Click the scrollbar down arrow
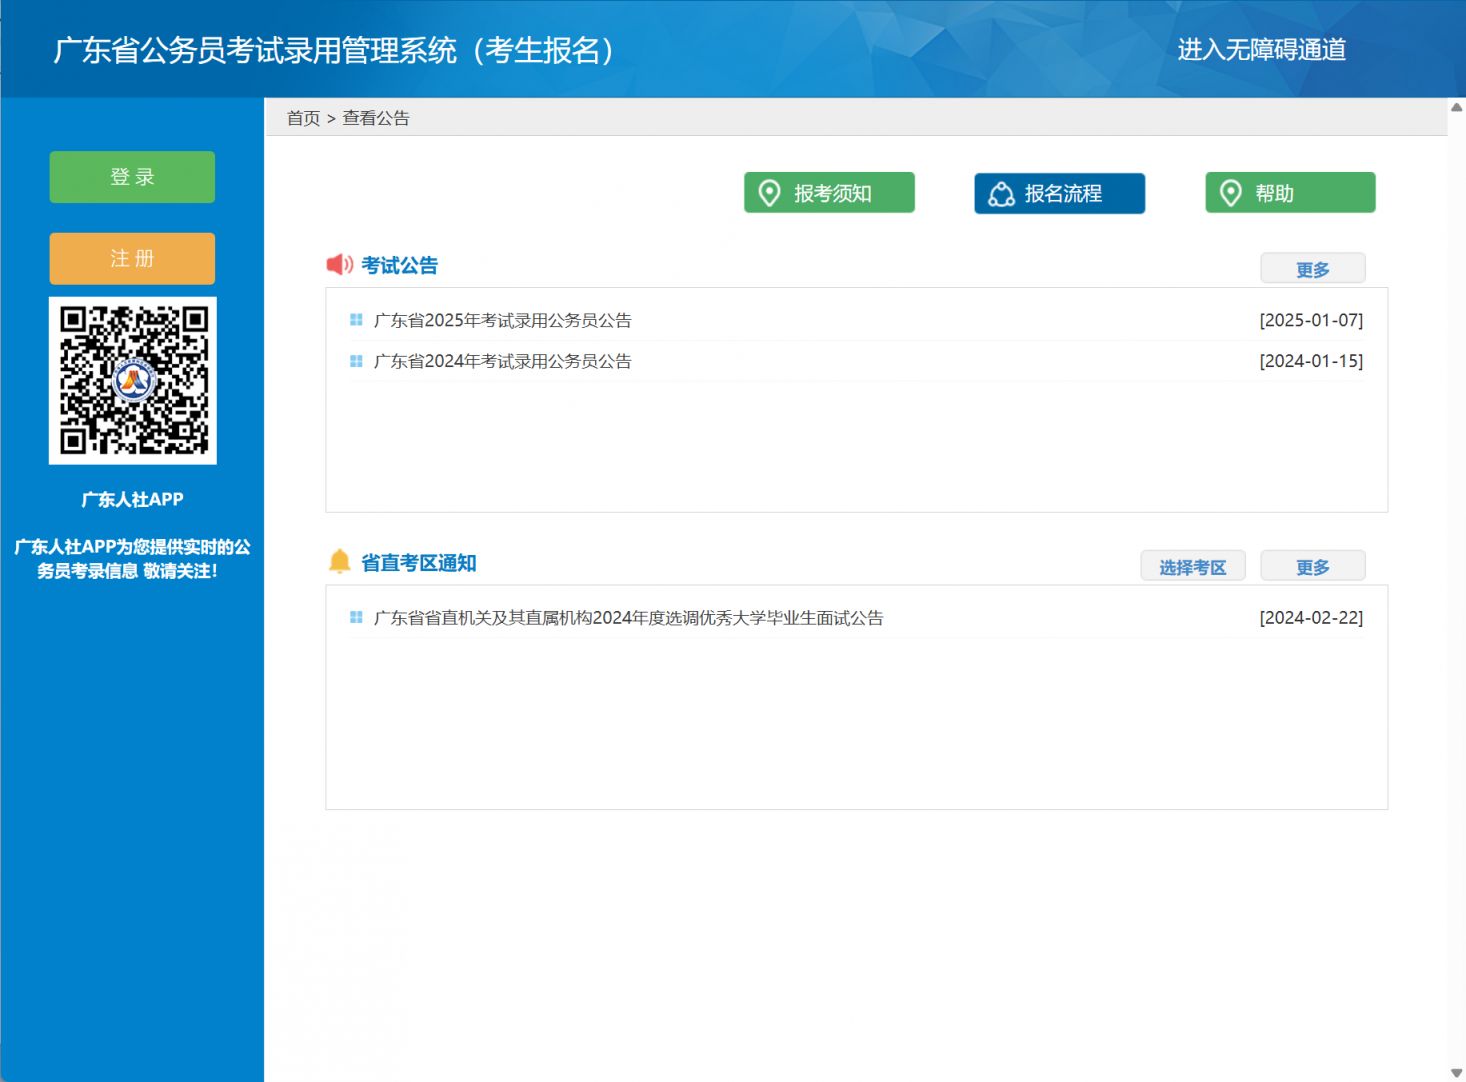This screenshot has width=1466, height=1082. pyautogui.click(x=1457, y=1073)
